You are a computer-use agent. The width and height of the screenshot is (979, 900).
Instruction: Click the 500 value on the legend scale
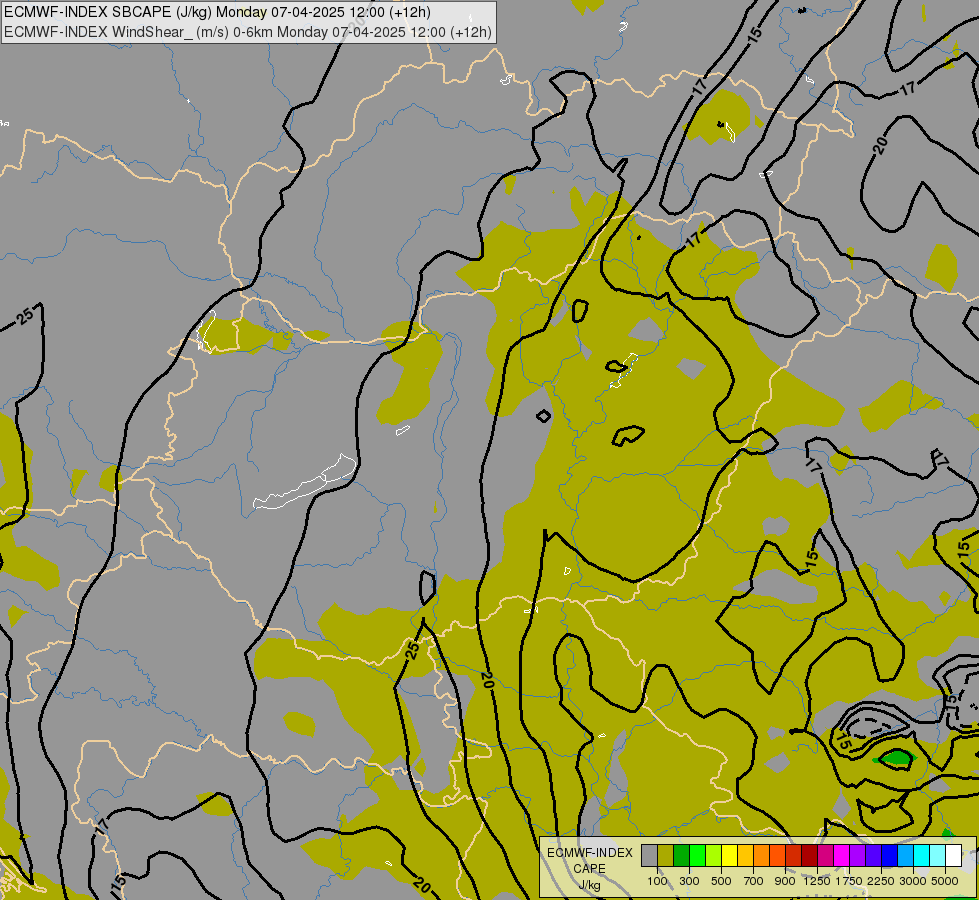click(x=721, y=881)
